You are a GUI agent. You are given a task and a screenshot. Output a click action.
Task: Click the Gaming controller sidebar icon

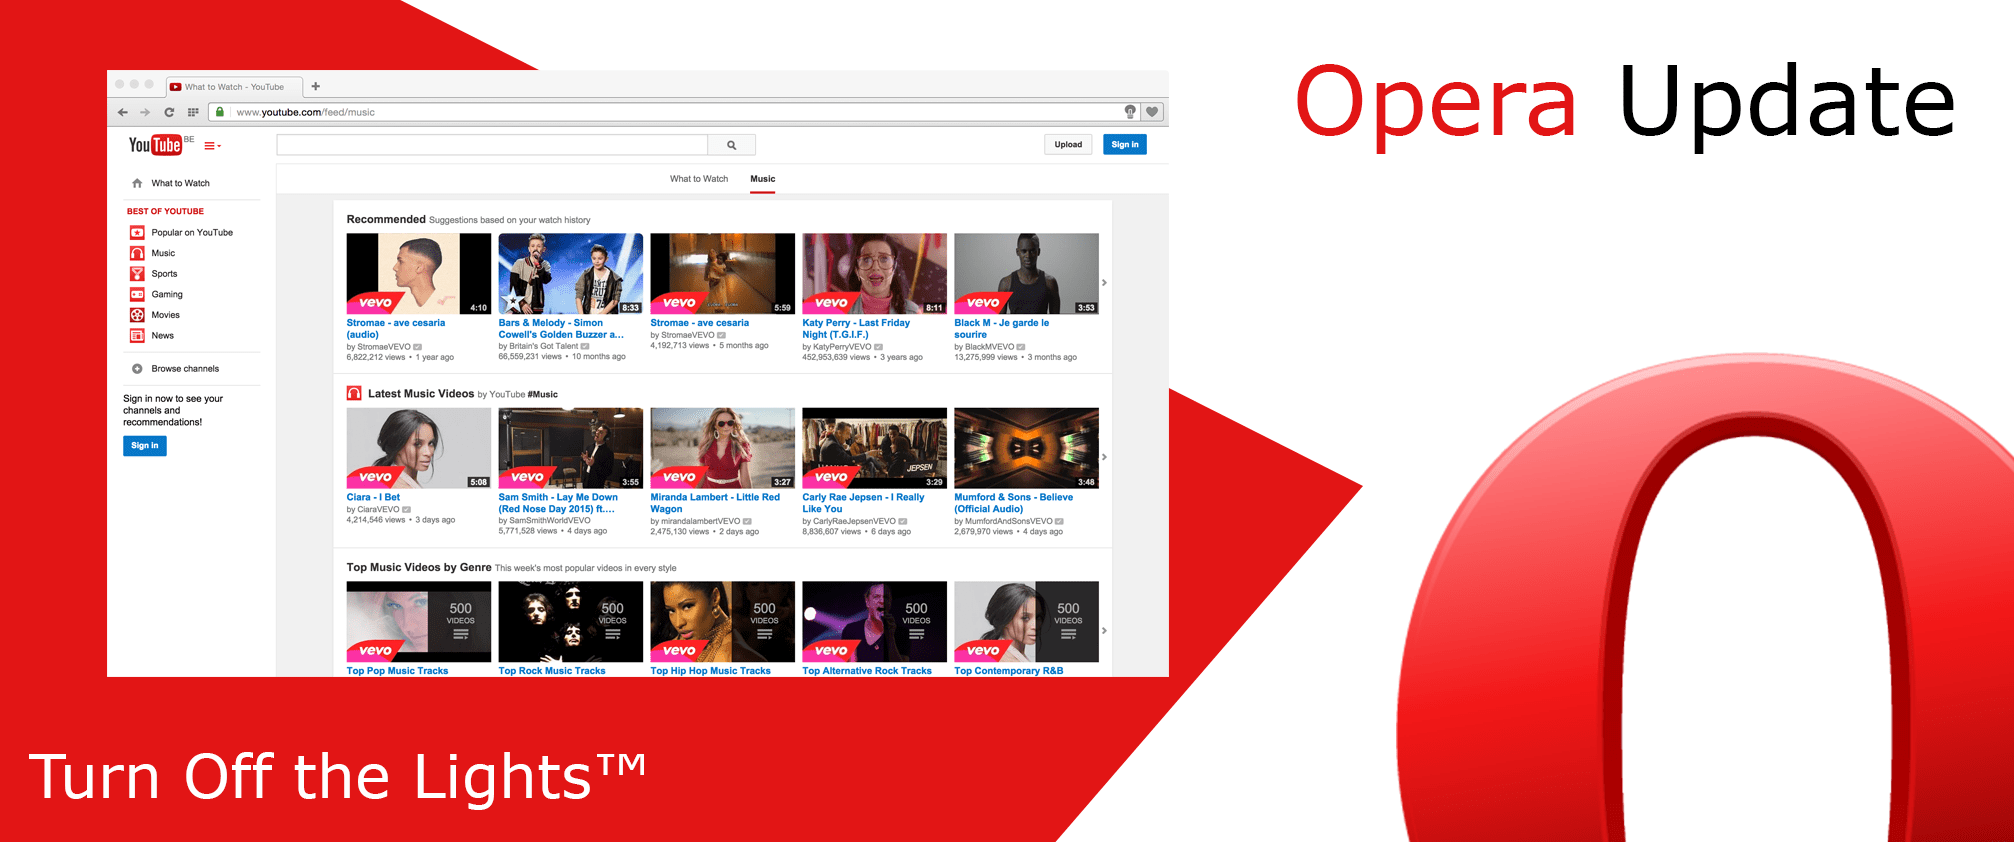(137, 294)
